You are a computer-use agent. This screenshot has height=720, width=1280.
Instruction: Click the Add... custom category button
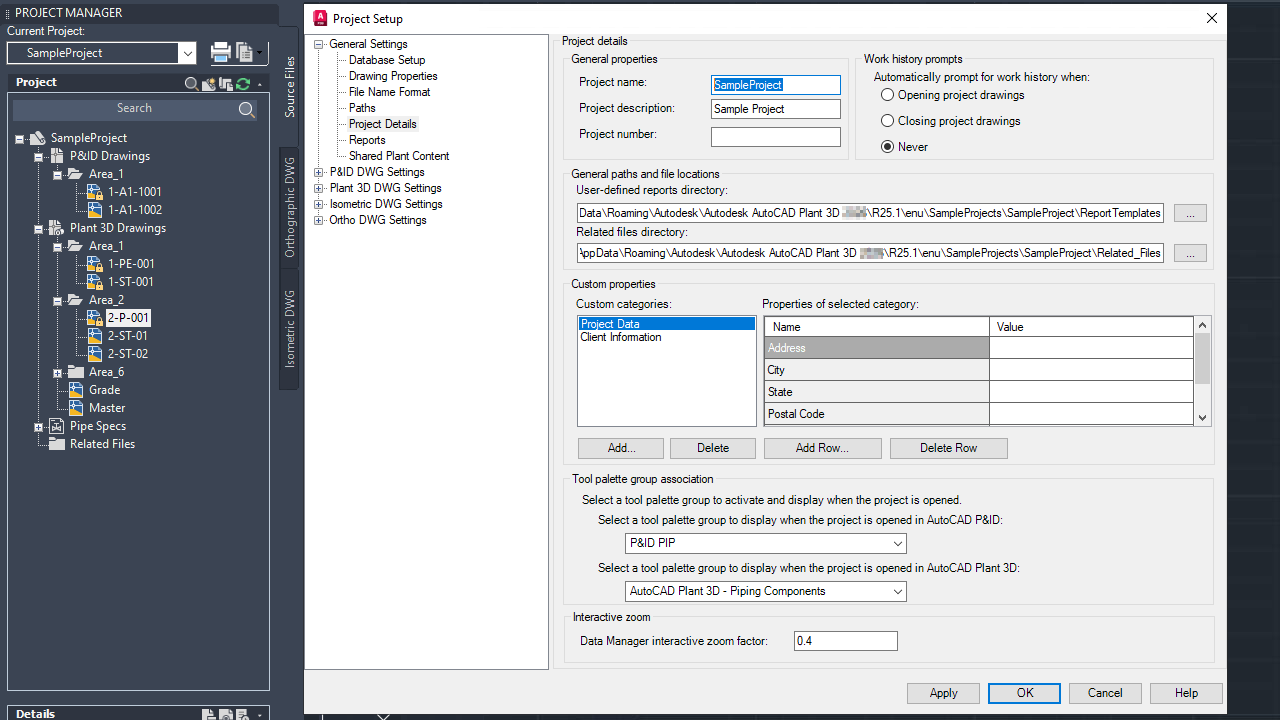[620, 448]
